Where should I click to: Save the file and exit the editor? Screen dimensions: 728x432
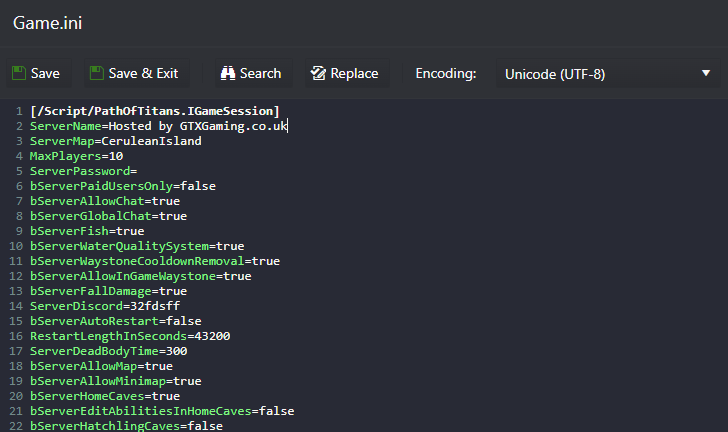coord(137,73)
